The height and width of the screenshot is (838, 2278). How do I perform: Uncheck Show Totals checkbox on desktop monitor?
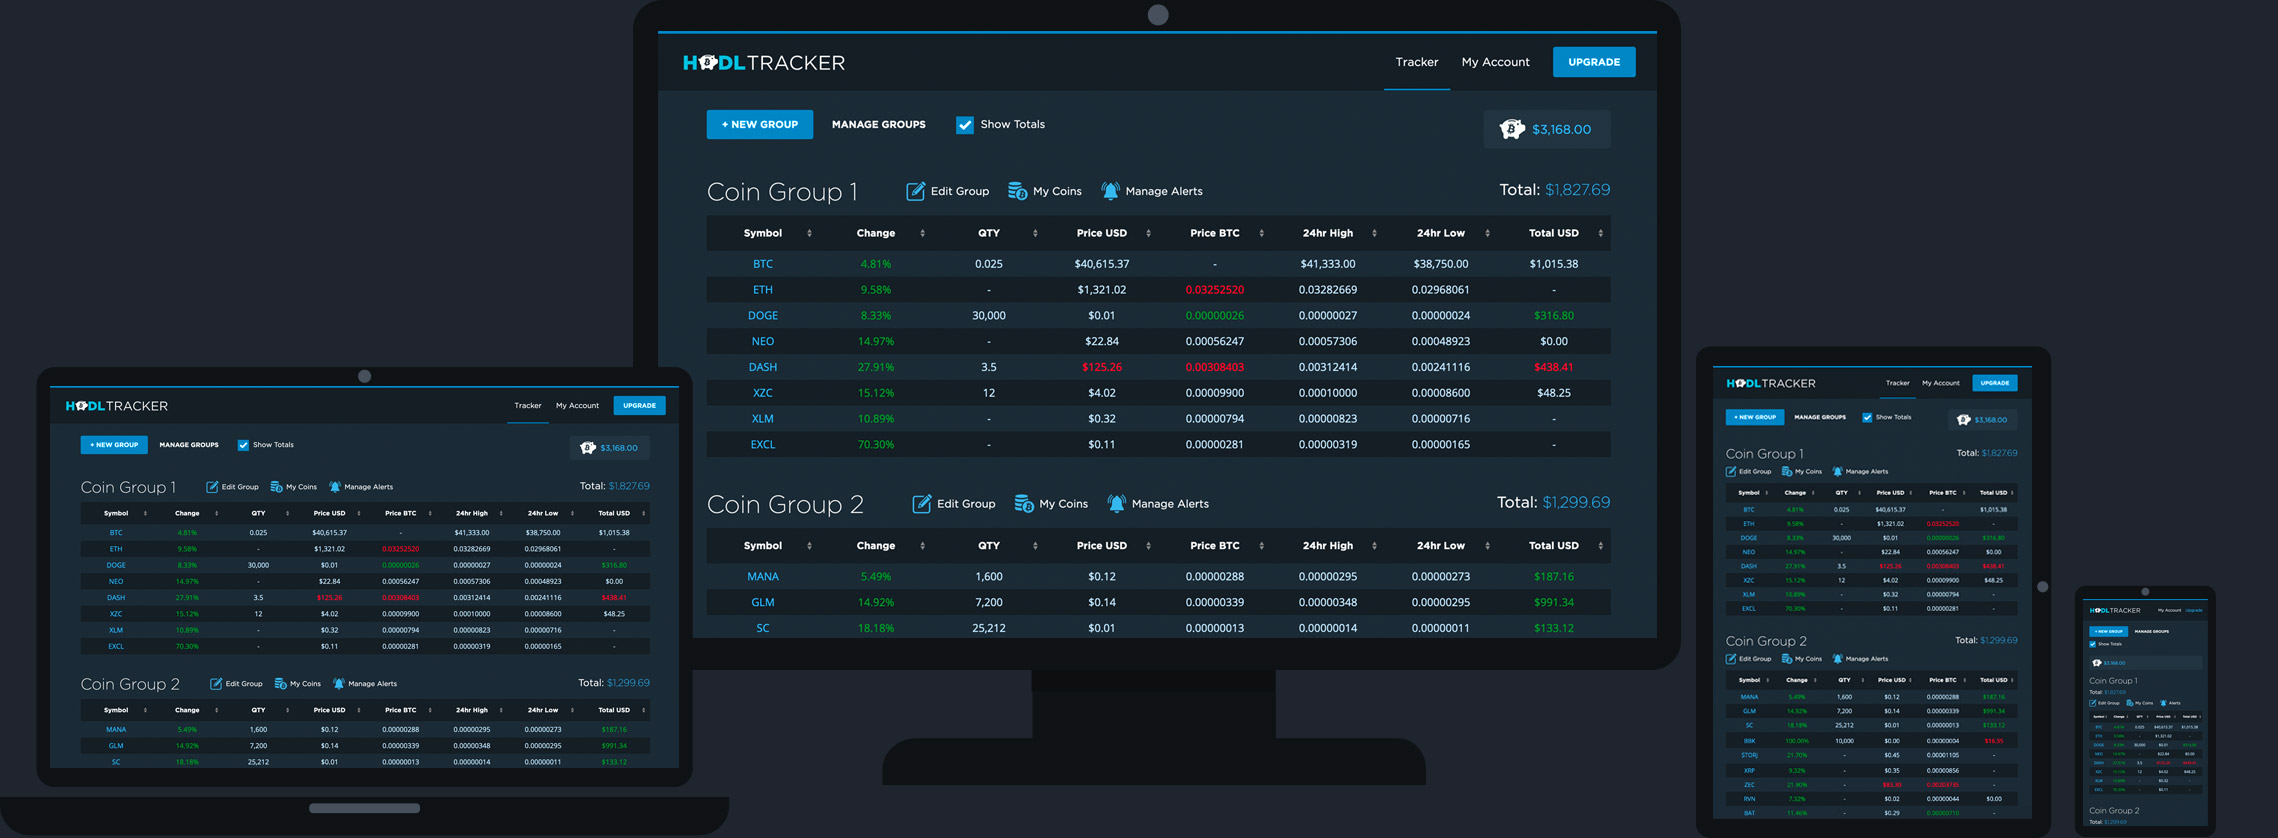[965, 125]
